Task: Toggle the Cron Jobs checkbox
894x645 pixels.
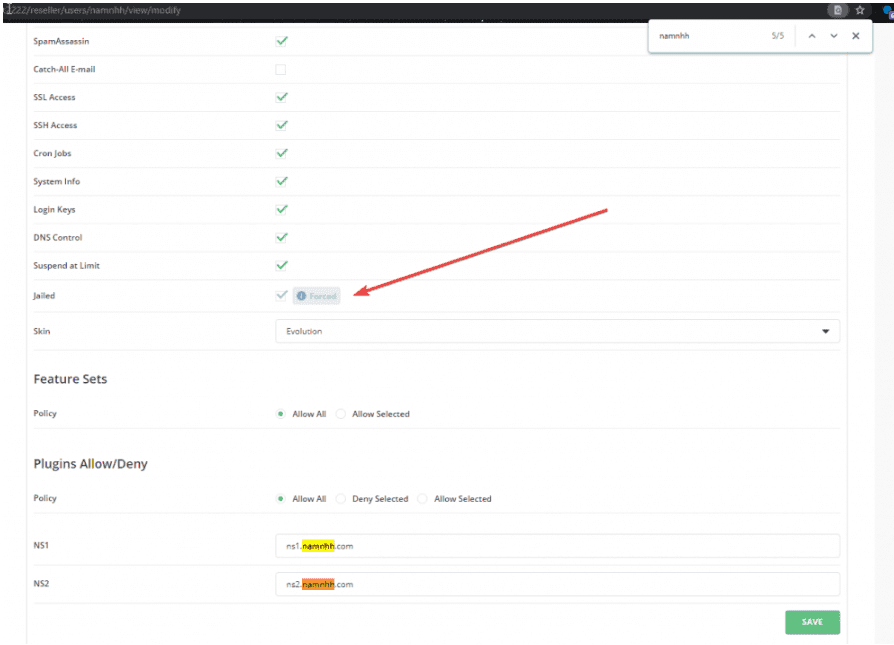Action: [281, 154]
